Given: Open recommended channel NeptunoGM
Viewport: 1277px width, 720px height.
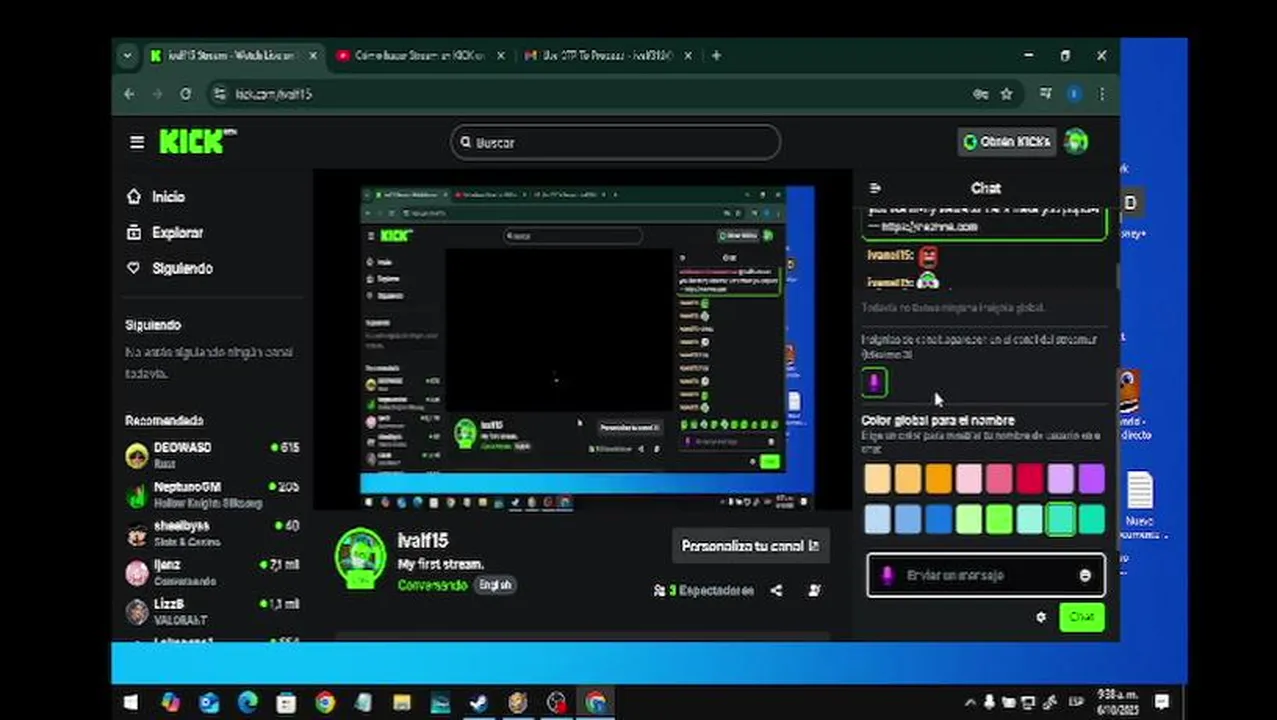Looking at the screenshot, I should pos(212,494).
